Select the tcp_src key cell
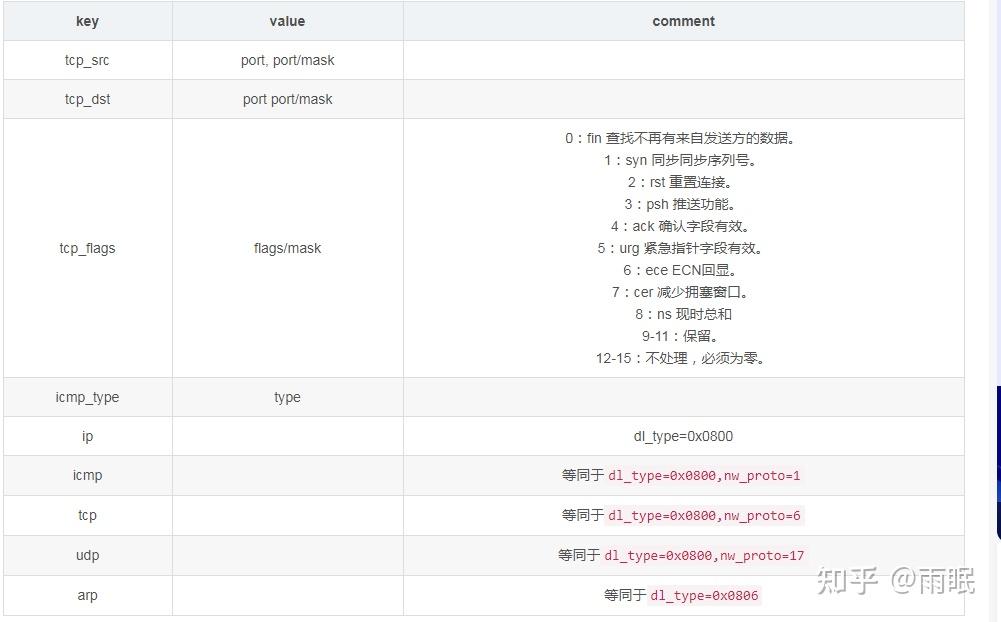1001x622 pixels. [87, 60]
